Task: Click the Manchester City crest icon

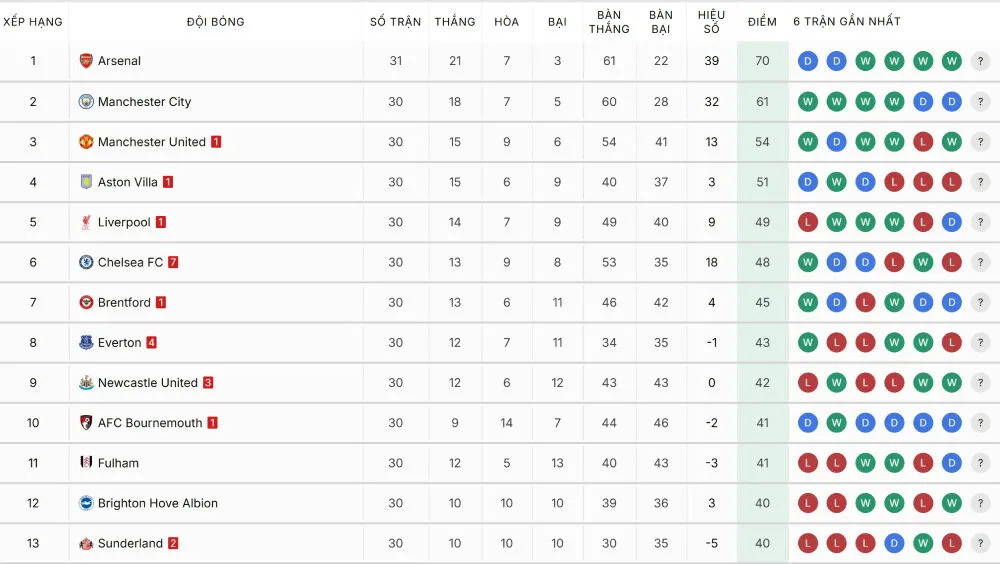Action: click(86, 102)
